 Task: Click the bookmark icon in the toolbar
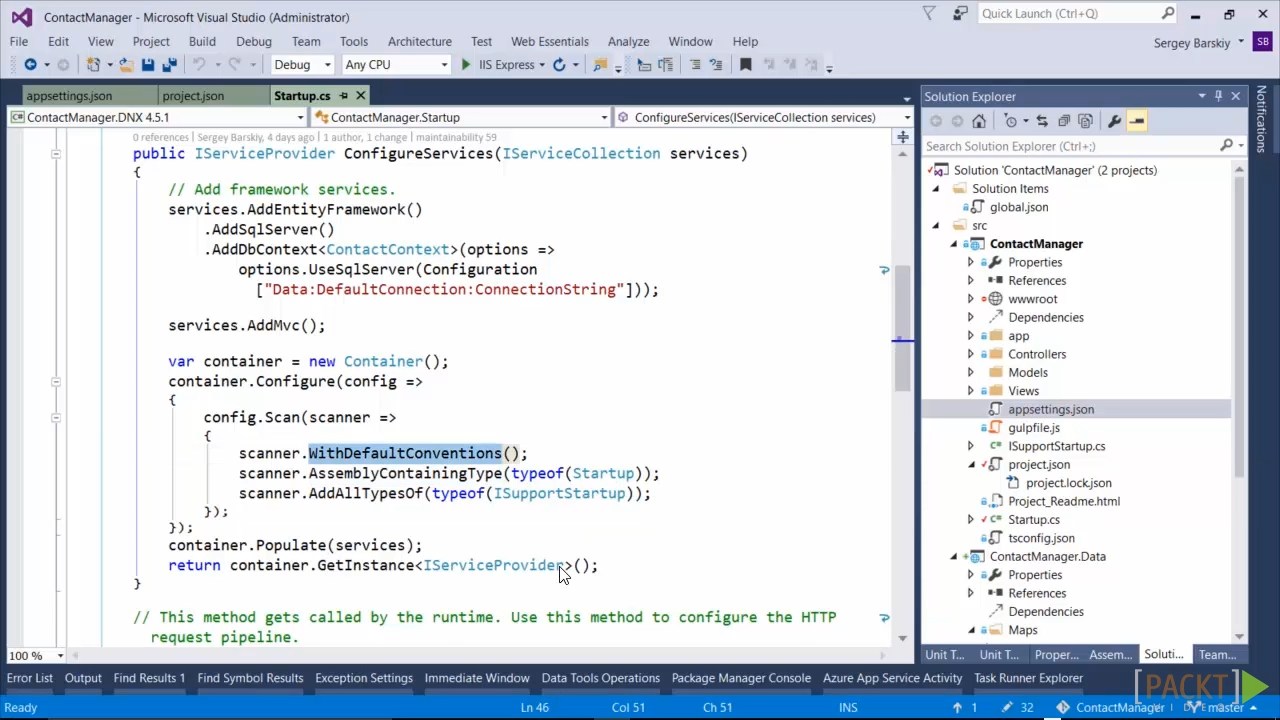point(745,65)
